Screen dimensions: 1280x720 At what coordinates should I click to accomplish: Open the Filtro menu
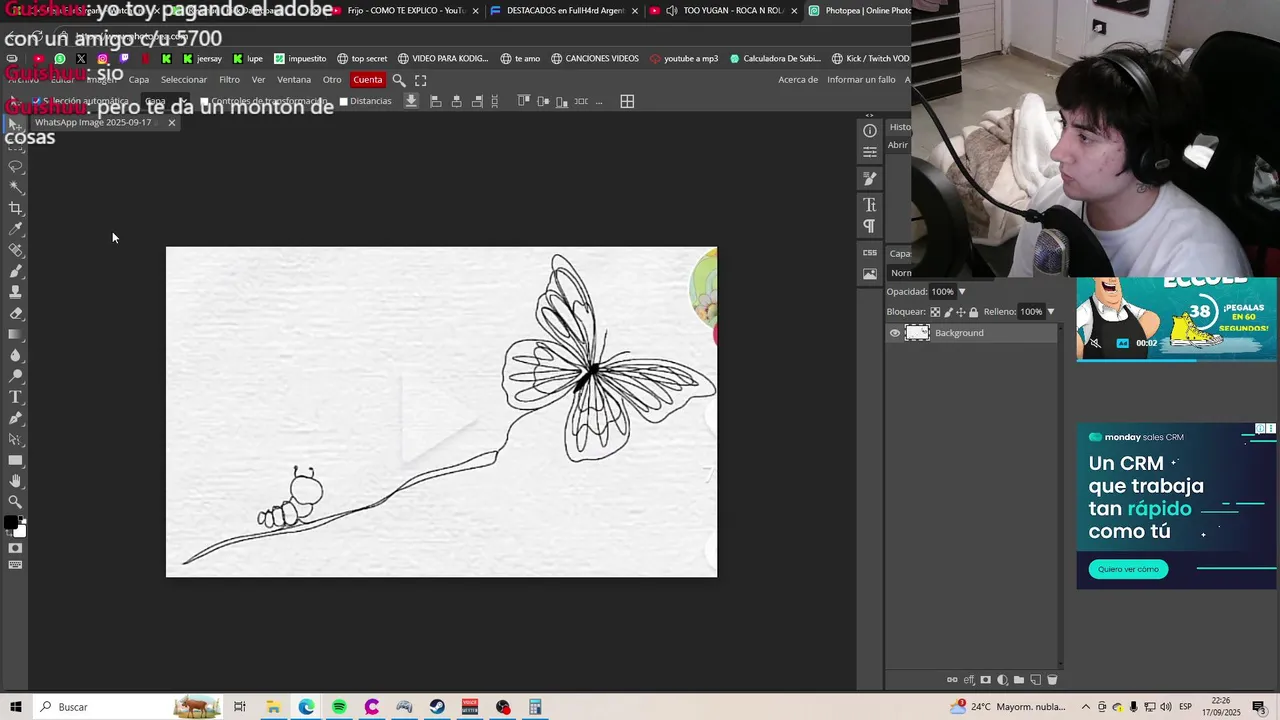[x=230, y=80]
